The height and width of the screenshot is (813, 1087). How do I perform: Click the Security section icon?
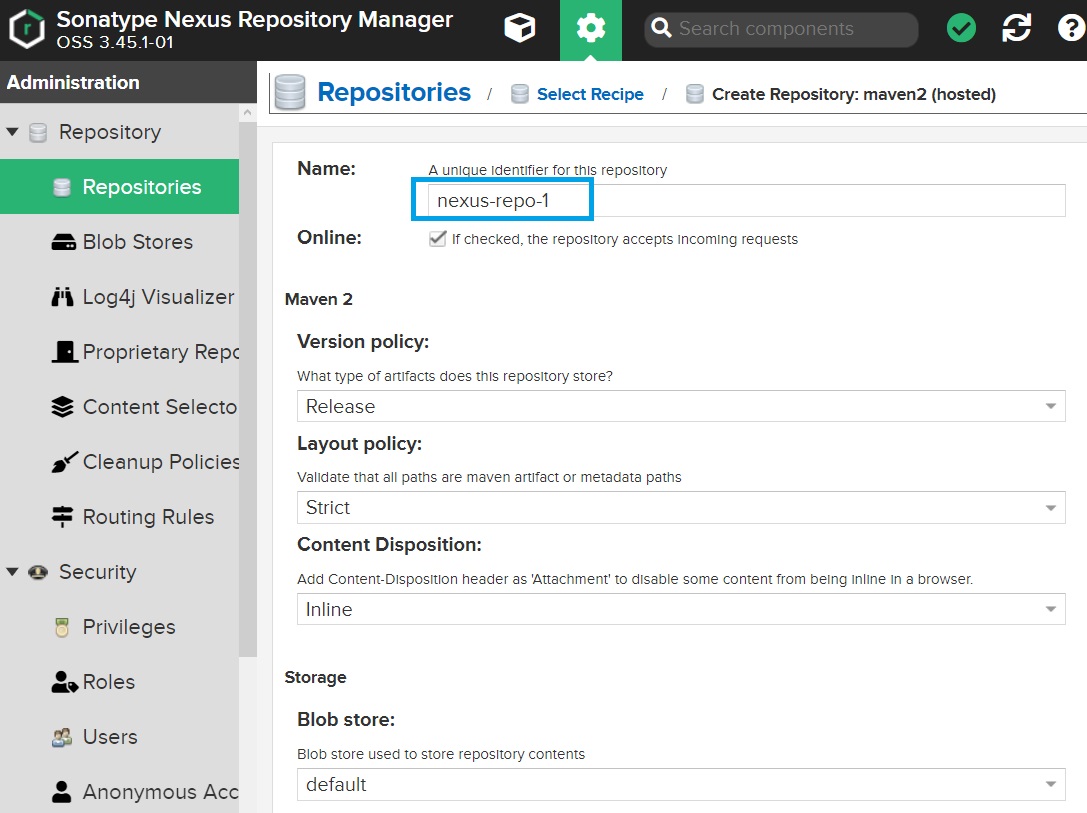click(38, 572)
